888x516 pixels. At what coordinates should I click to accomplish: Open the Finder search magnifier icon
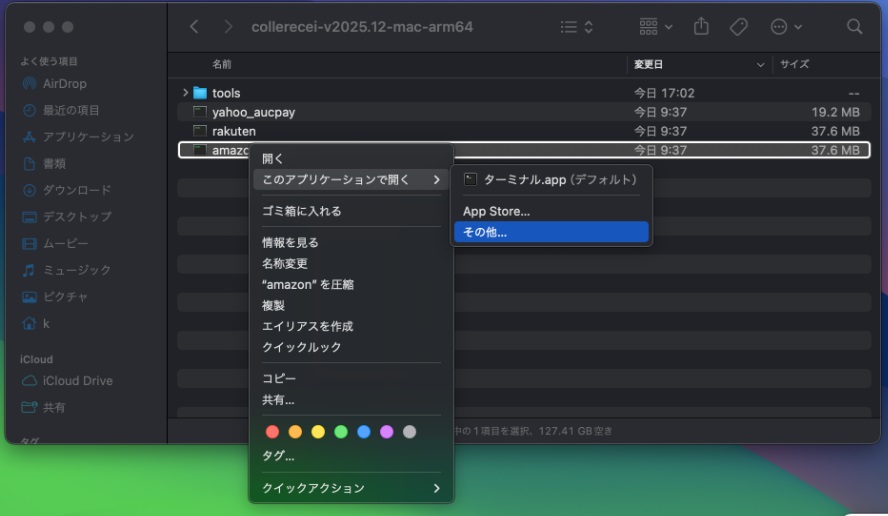point(854,27)
